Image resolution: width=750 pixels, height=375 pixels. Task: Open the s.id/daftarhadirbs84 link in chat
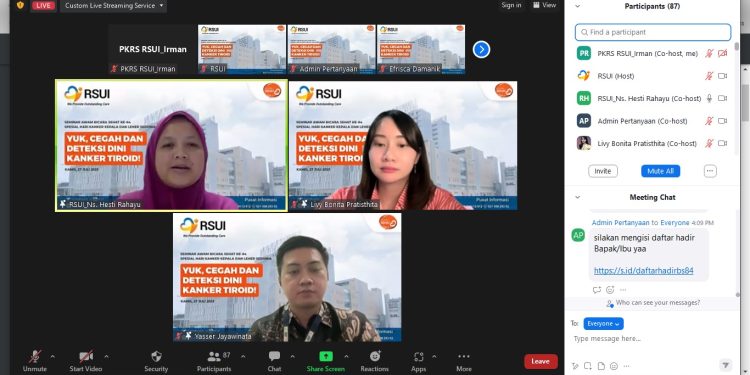pyautogui.click(x=643, y=271)
